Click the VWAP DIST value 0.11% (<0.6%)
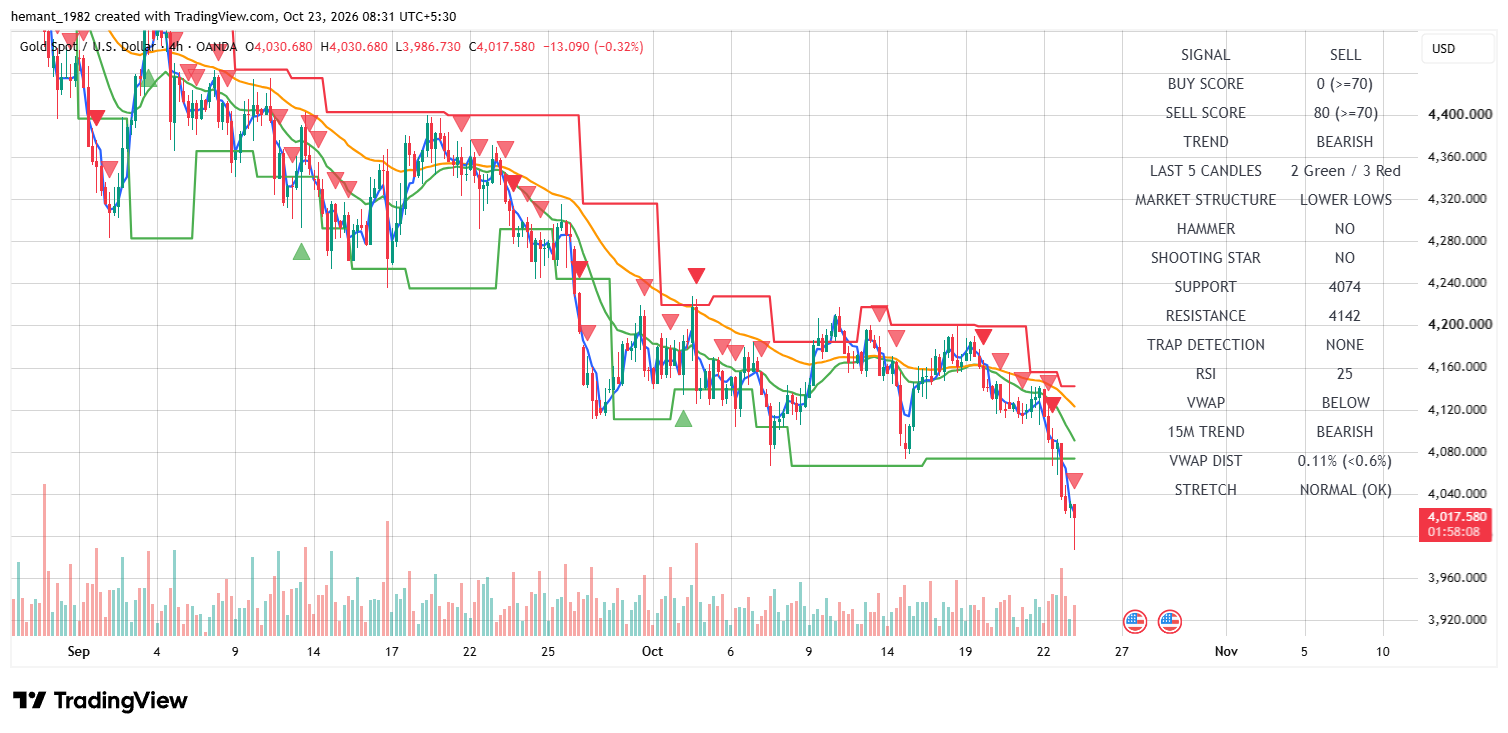The image size is (1508, 733). [1345, 461]
